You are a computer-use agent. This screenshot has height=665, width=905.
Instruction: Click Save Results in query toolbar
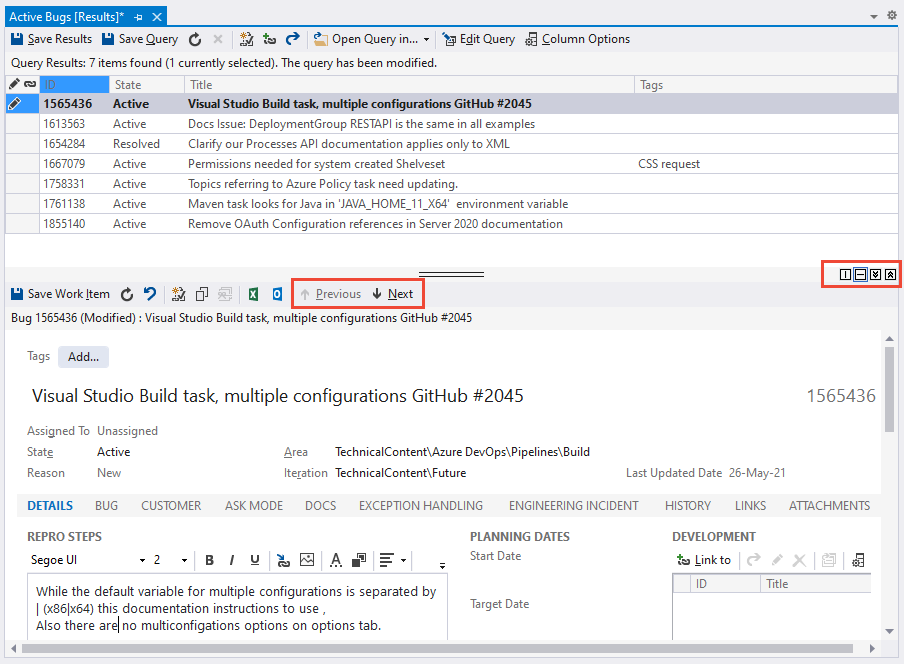pyautogui.click(x=51, y=39)
